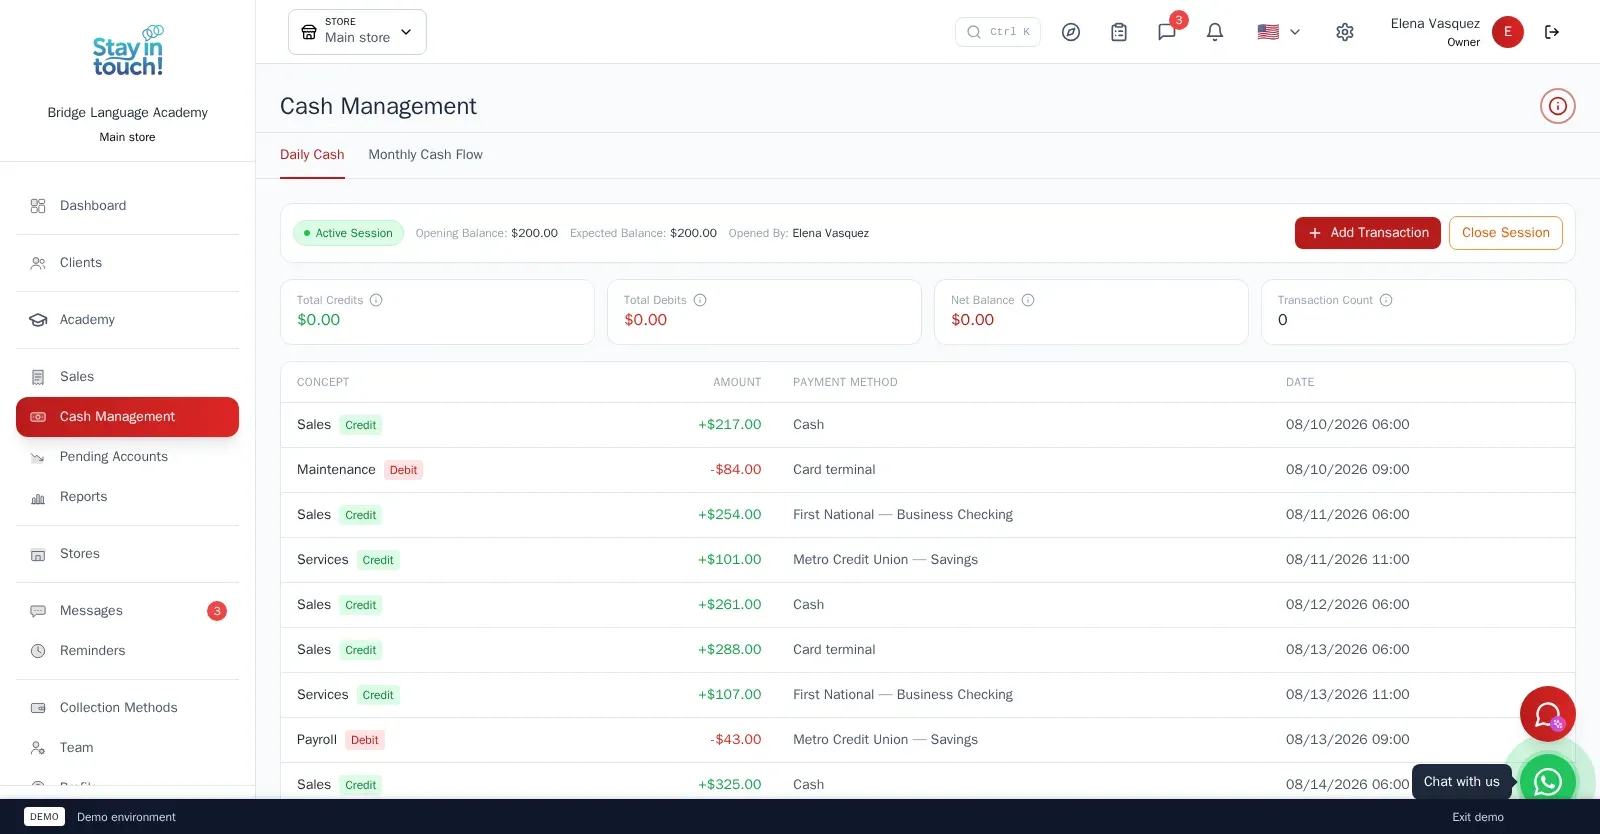This screenshot has height=834, width=1600.
Task: Open Reminders in the sidebar
Action: (x=128, y=651)
